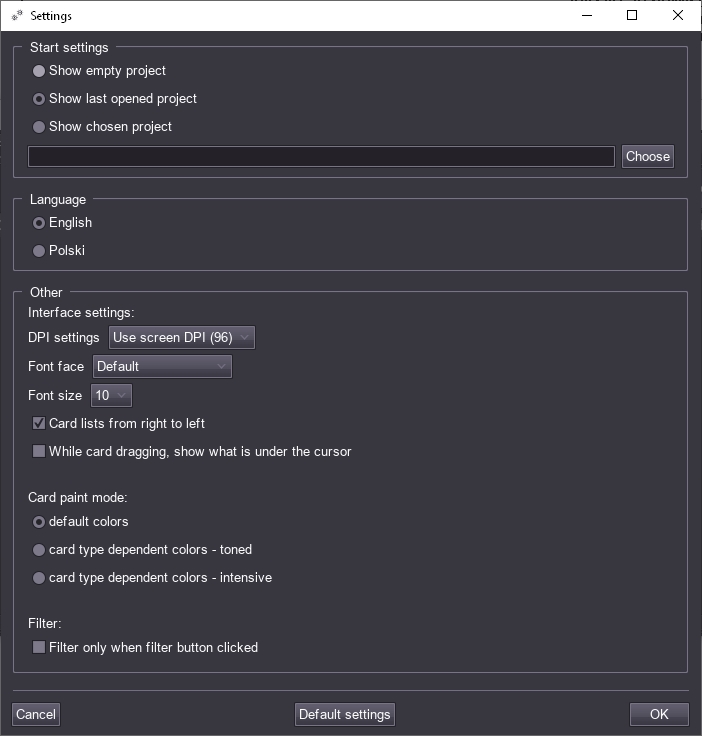Switch language to English
The width and height of the screenshot is (702, 736).
(39, 223)
